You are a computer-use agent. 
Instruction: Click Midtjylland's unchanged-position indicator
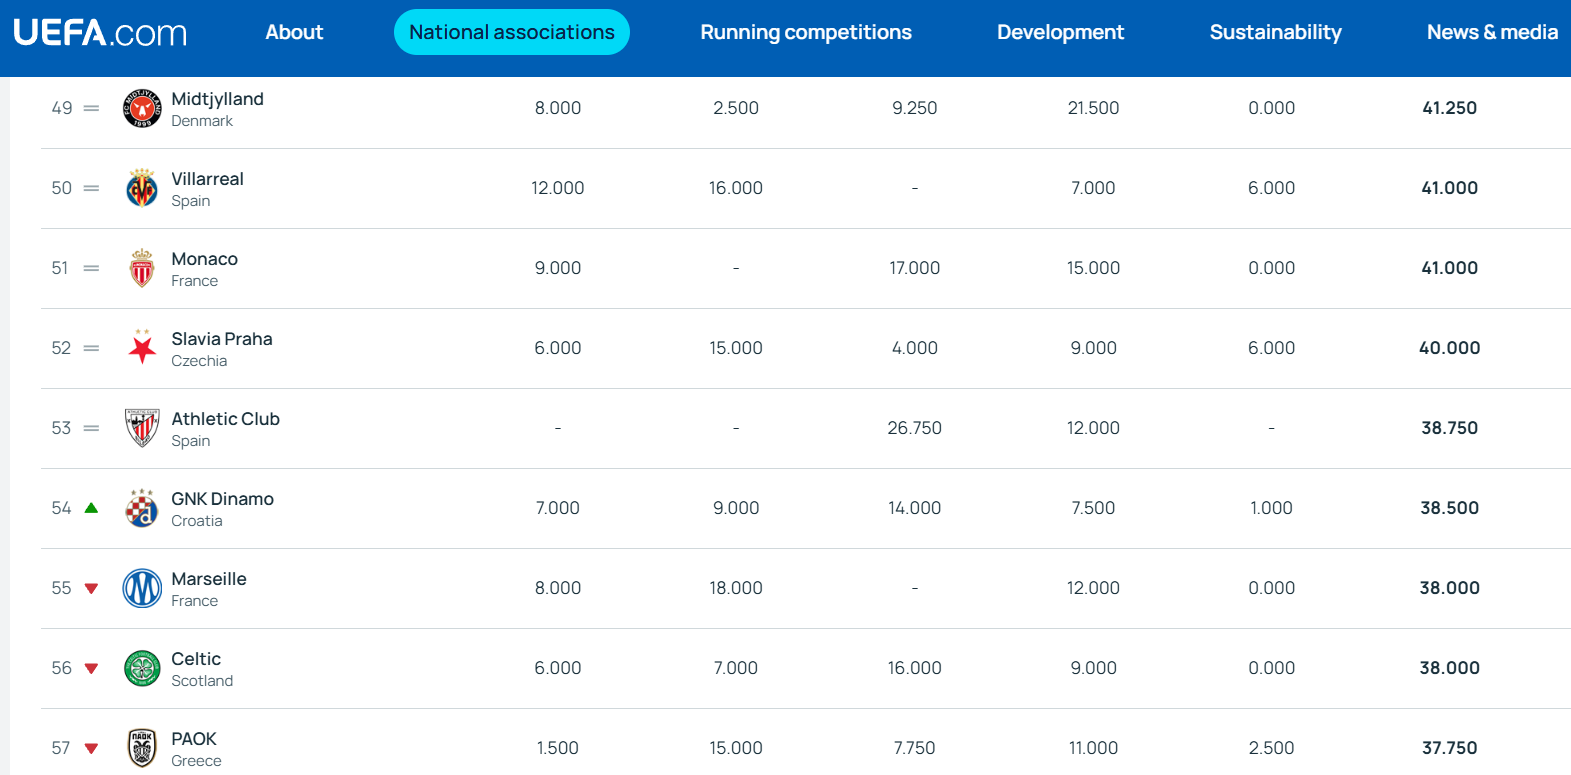[91, 108]
